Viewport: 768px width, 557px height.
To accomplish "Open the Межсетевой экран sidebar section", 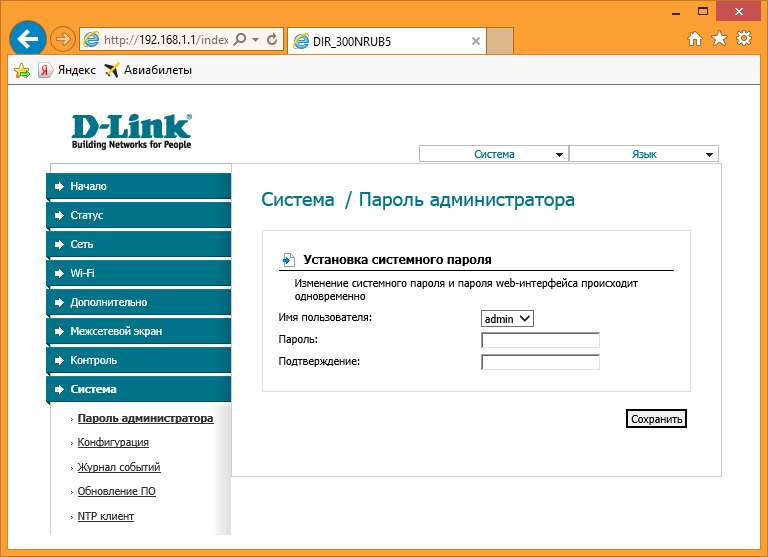I will [139, 331].
